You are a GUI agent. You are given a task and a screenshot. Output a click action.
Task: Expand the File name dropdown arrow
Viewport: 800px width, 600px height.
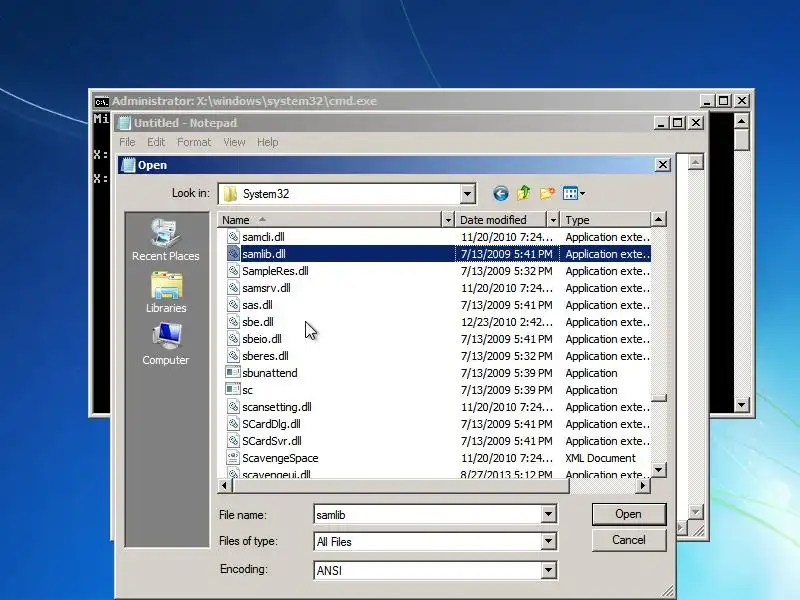point(548,514)
